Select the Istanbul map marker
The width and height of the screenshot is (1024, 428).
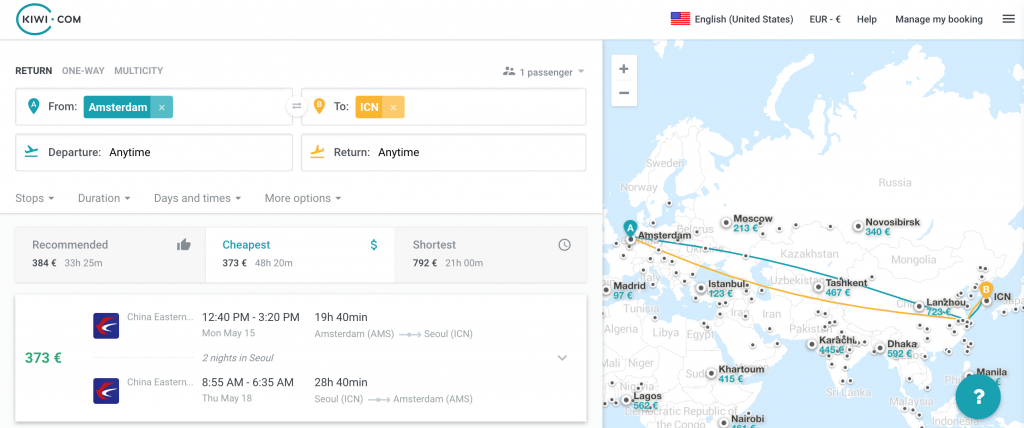[x=701, y=288]
